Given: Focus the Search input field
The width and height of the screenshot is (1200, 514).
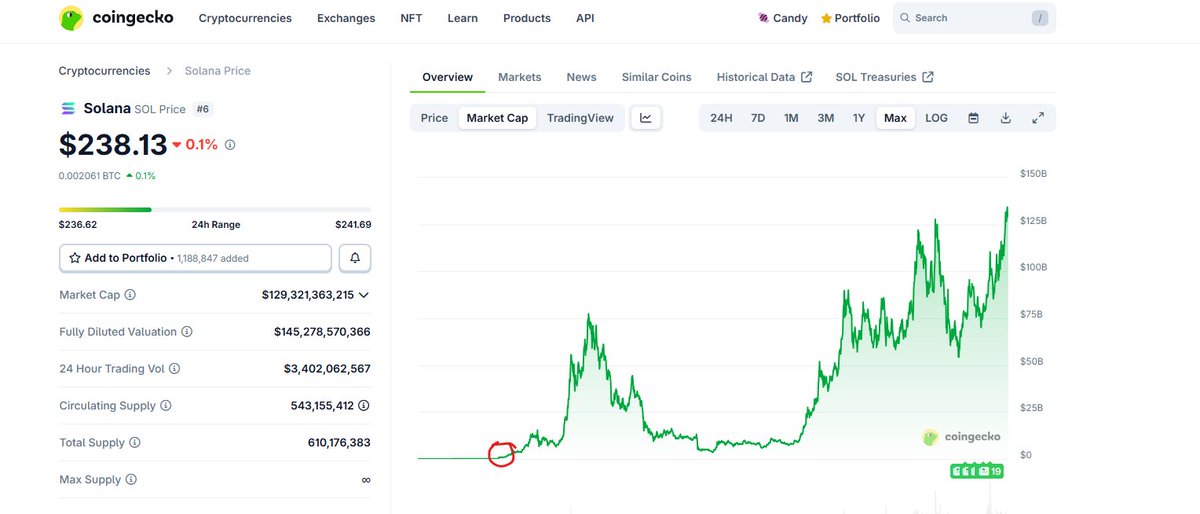Looking at the screenshot, I should (974, 18).
